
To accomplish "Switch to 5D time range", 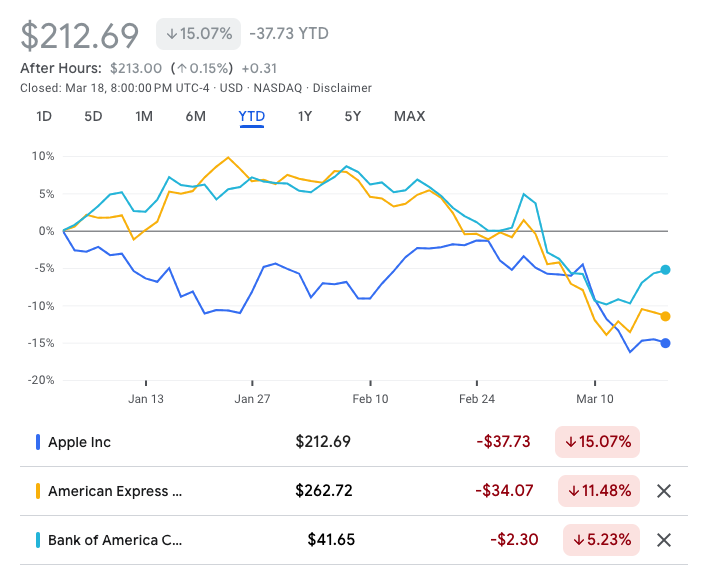I will point(93,116).
